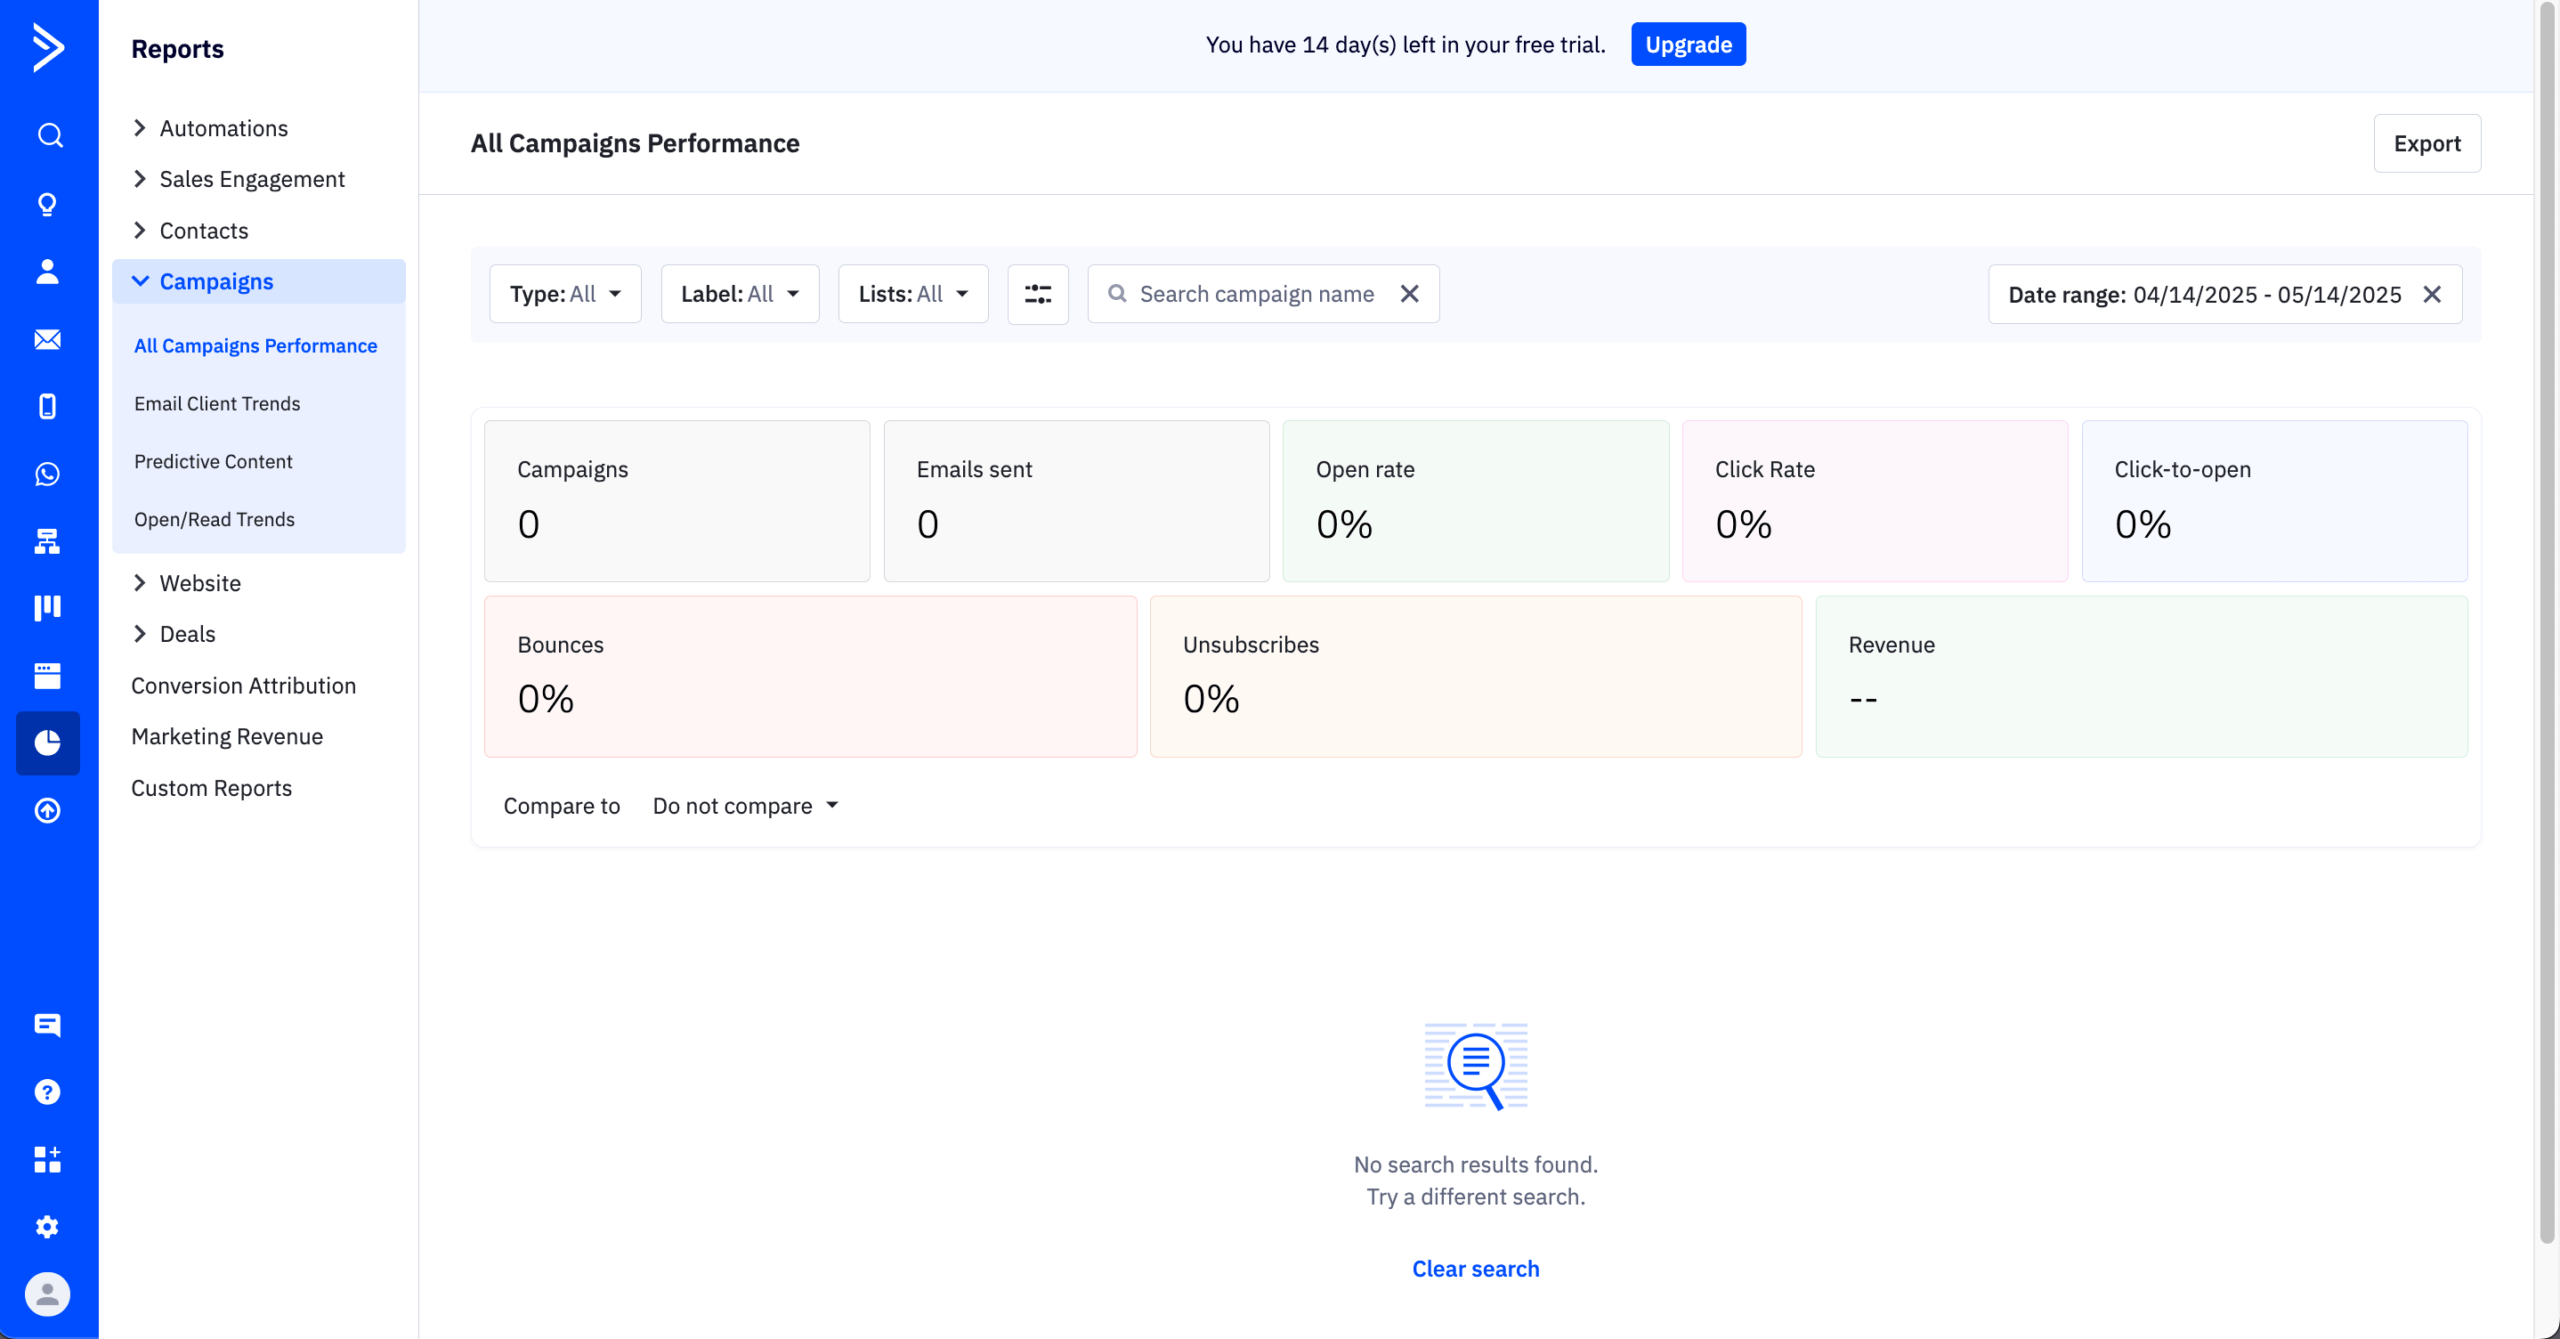
Task: Select the Click-to-open metric card
Action: [2274, 501]
